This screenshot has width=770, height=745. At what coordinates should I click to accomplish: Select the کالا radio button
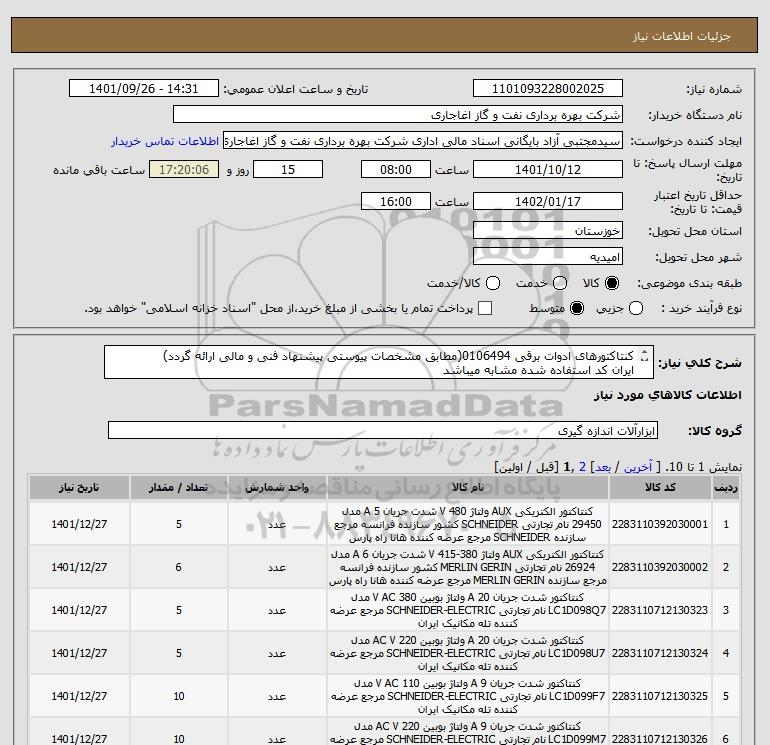click(612, 283)
